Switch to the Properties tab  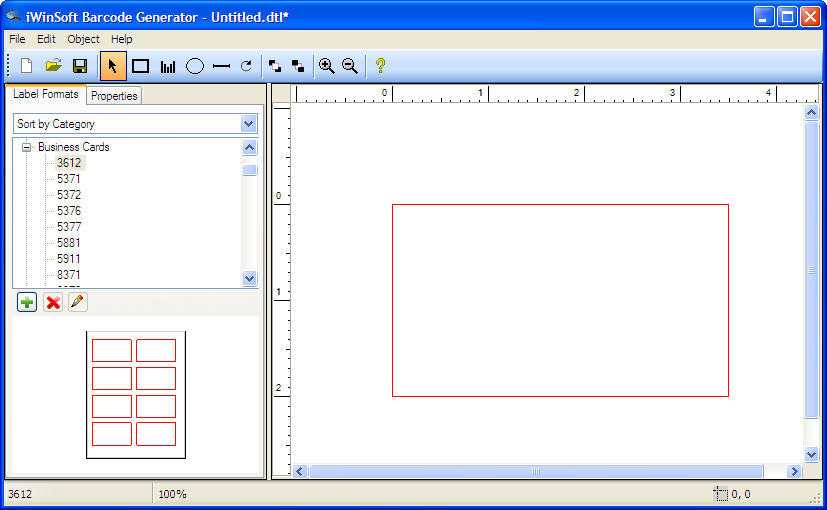pos(114,96)
